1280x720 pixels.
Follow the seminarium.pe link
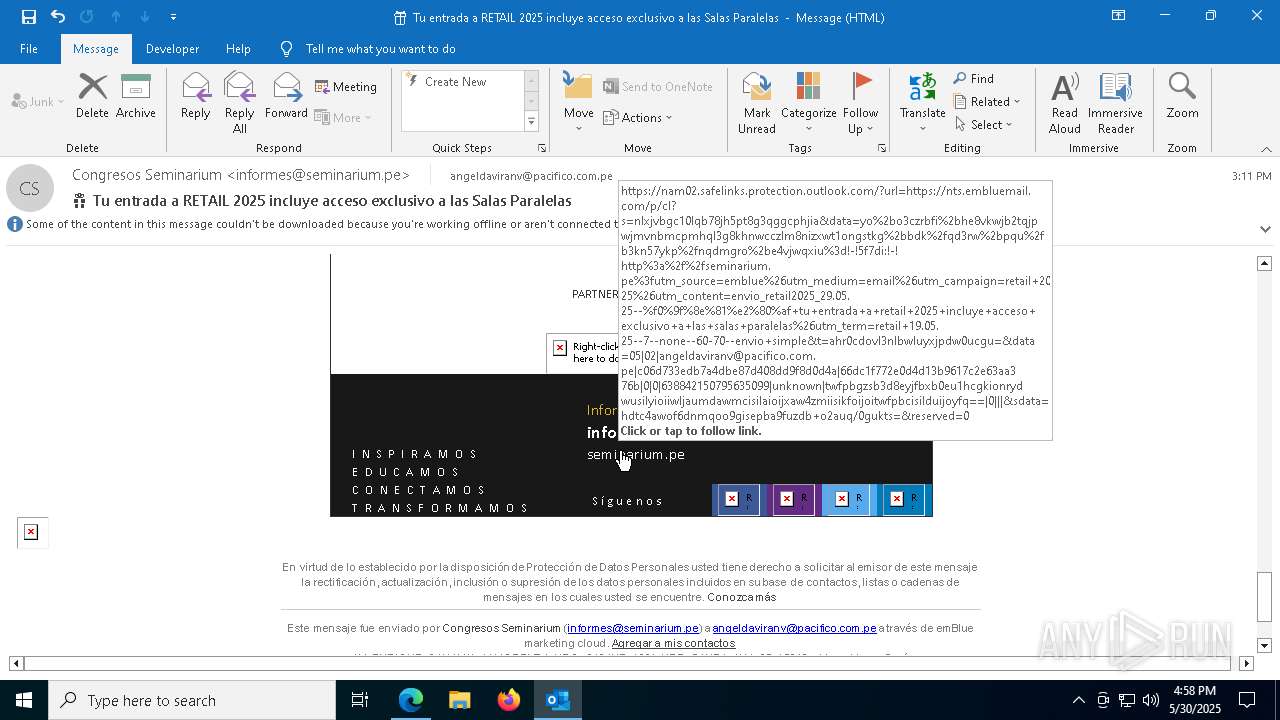[x=636, y=455]
